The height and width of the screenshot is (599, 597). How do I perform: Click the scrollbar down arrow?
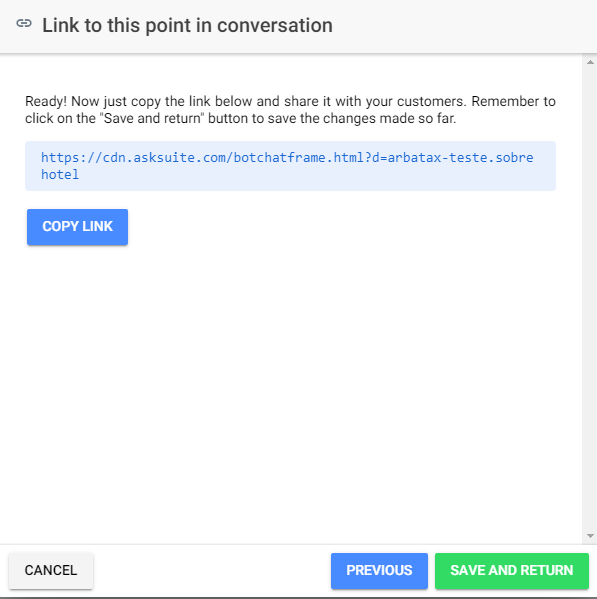tap(590, 536)
